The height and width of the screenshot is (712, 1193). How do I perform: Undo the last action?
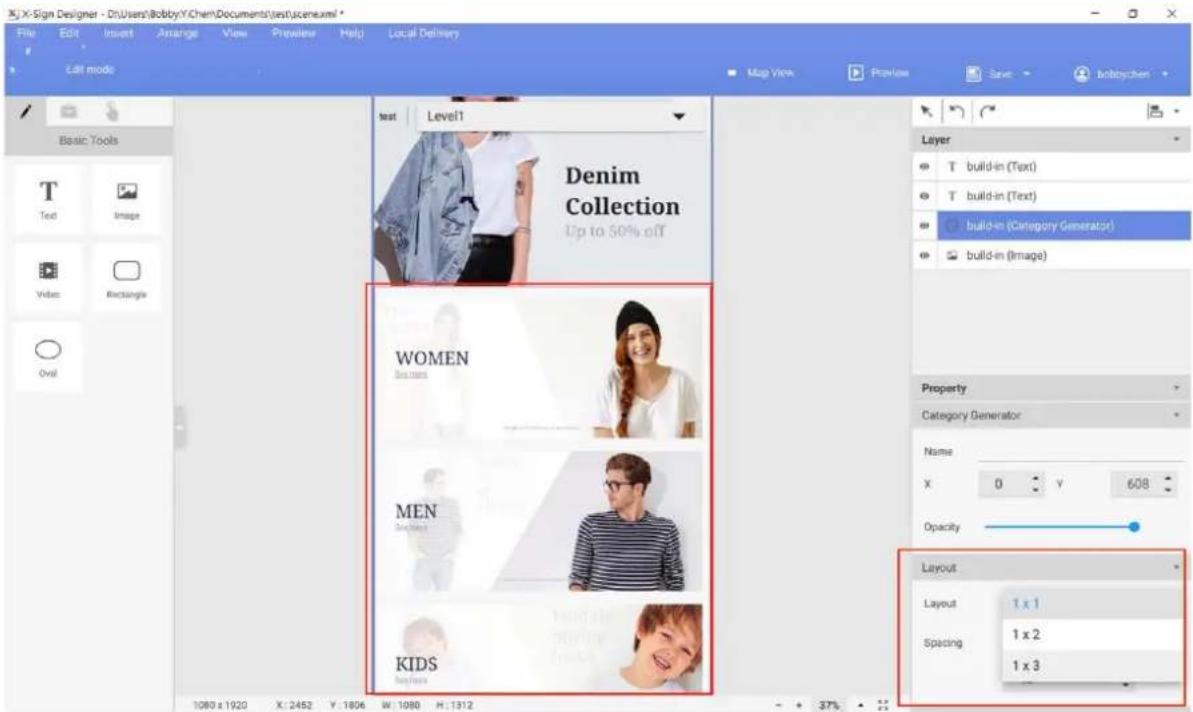coord(956,112)
